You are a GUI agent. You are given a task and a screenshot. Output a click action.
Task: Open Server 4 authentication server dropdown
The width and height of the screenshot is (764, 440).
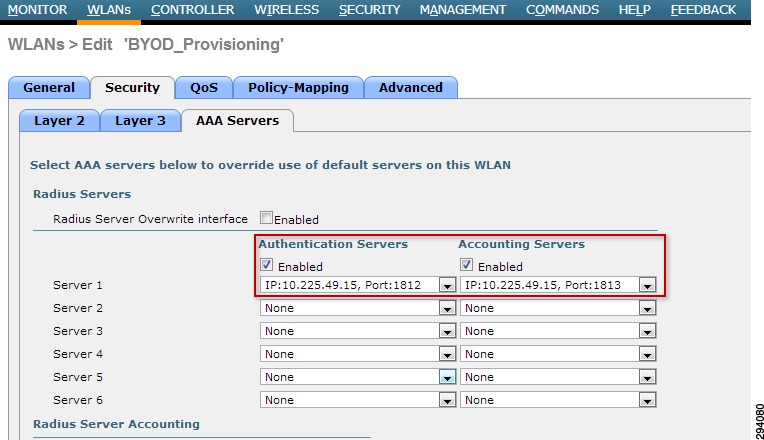[x=358, y=354]
